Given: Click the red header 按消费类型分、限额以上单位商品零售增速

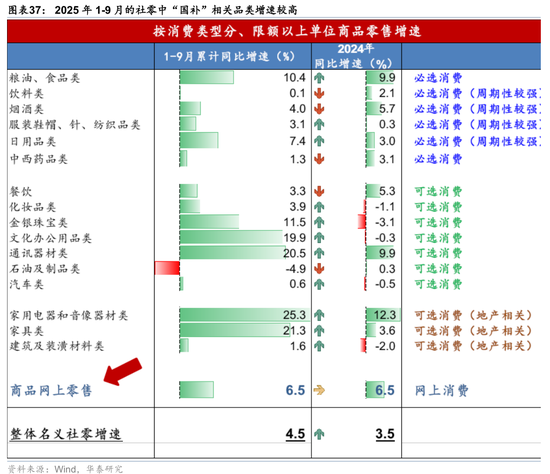Looking at the screenshot, I should coord(274,32).
